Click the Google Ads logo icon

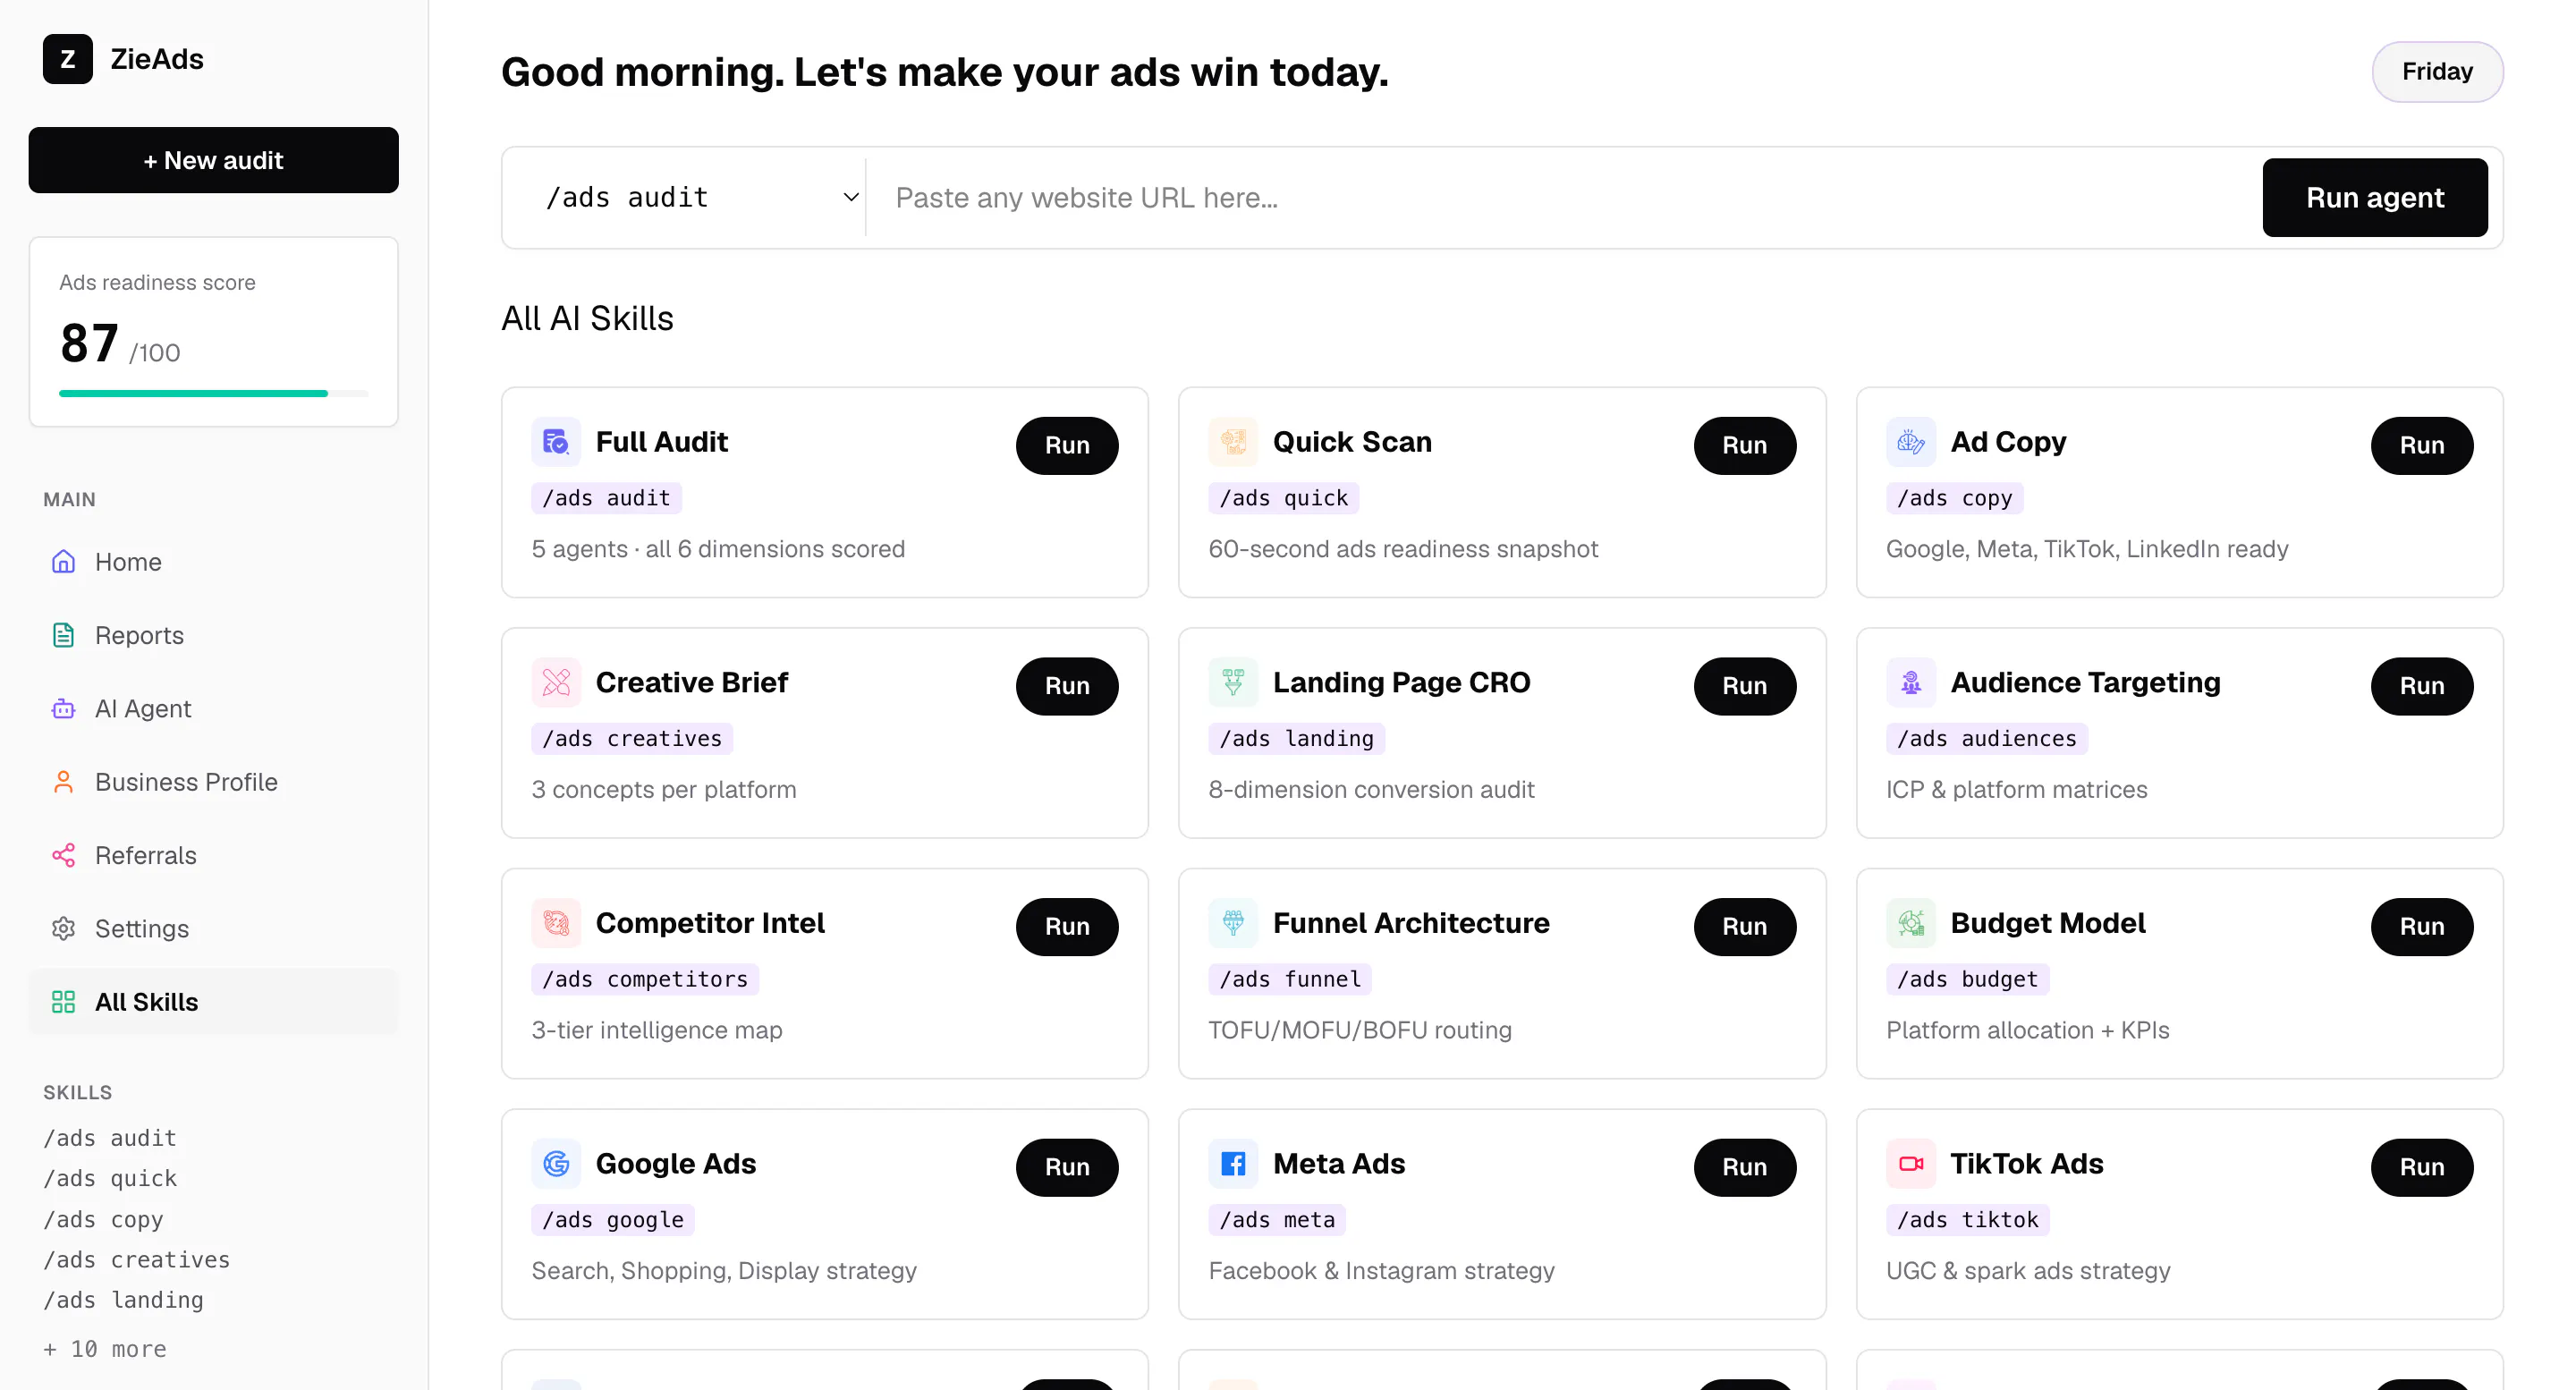click(x=556, y=1164)
